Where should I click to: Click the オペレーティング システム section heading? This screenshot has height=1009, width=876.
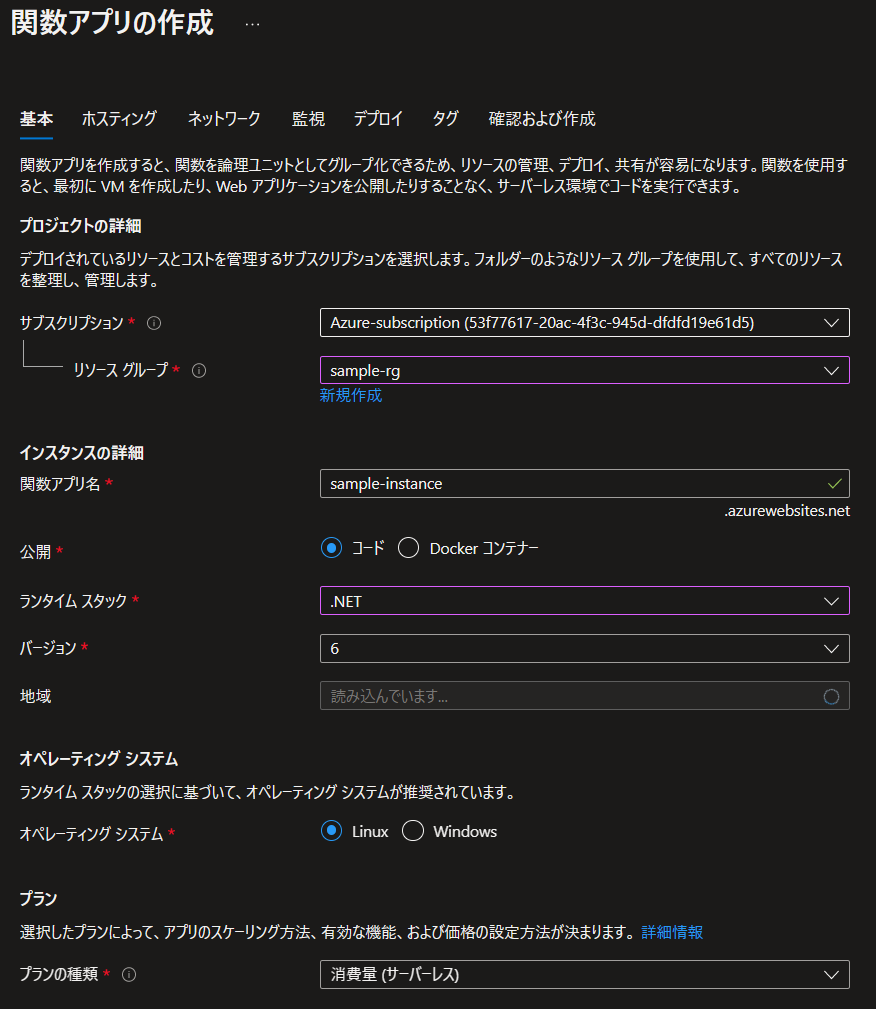tap(98, 759)
